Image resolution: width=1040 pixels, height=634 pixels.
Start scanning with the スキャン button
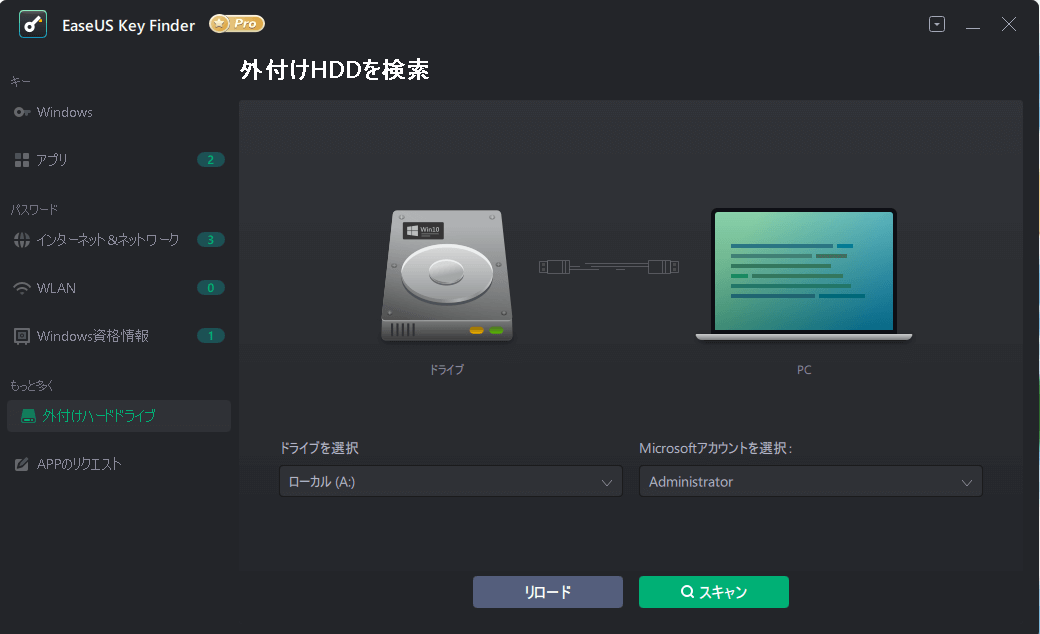click(x=713, y=591)
